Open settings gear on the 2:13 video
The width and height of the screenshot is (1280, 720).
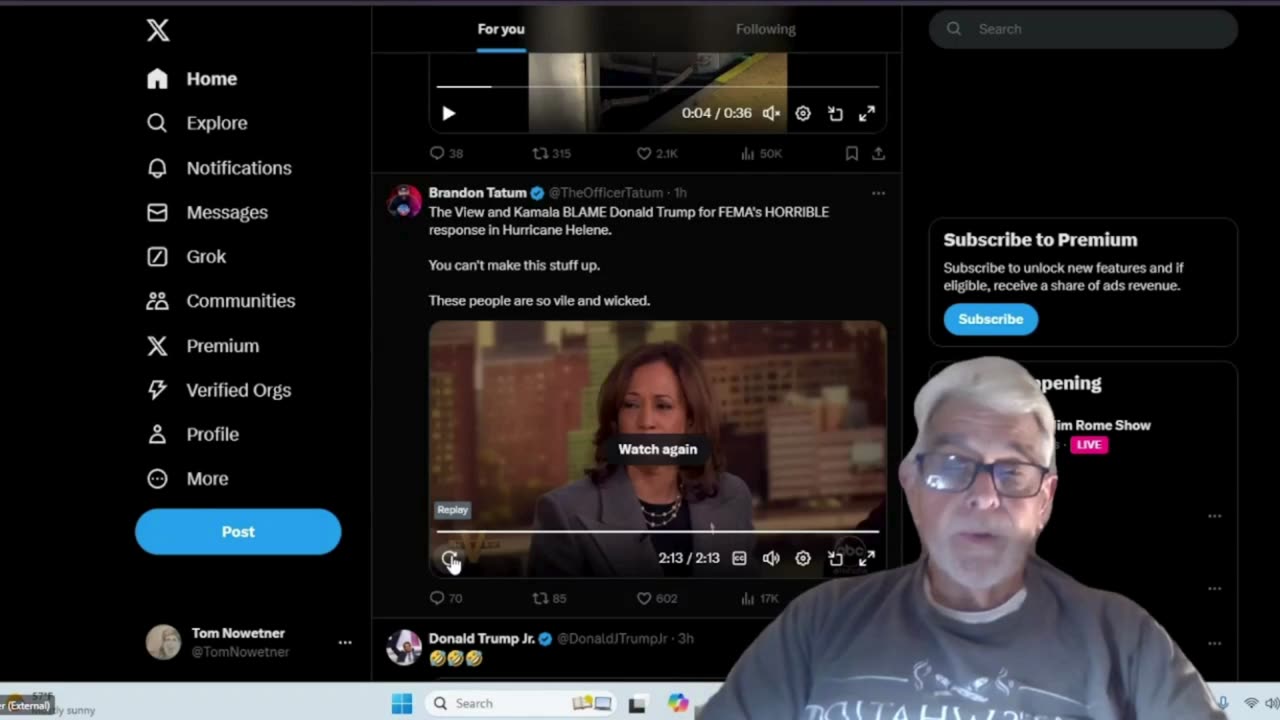click(803, 558)
